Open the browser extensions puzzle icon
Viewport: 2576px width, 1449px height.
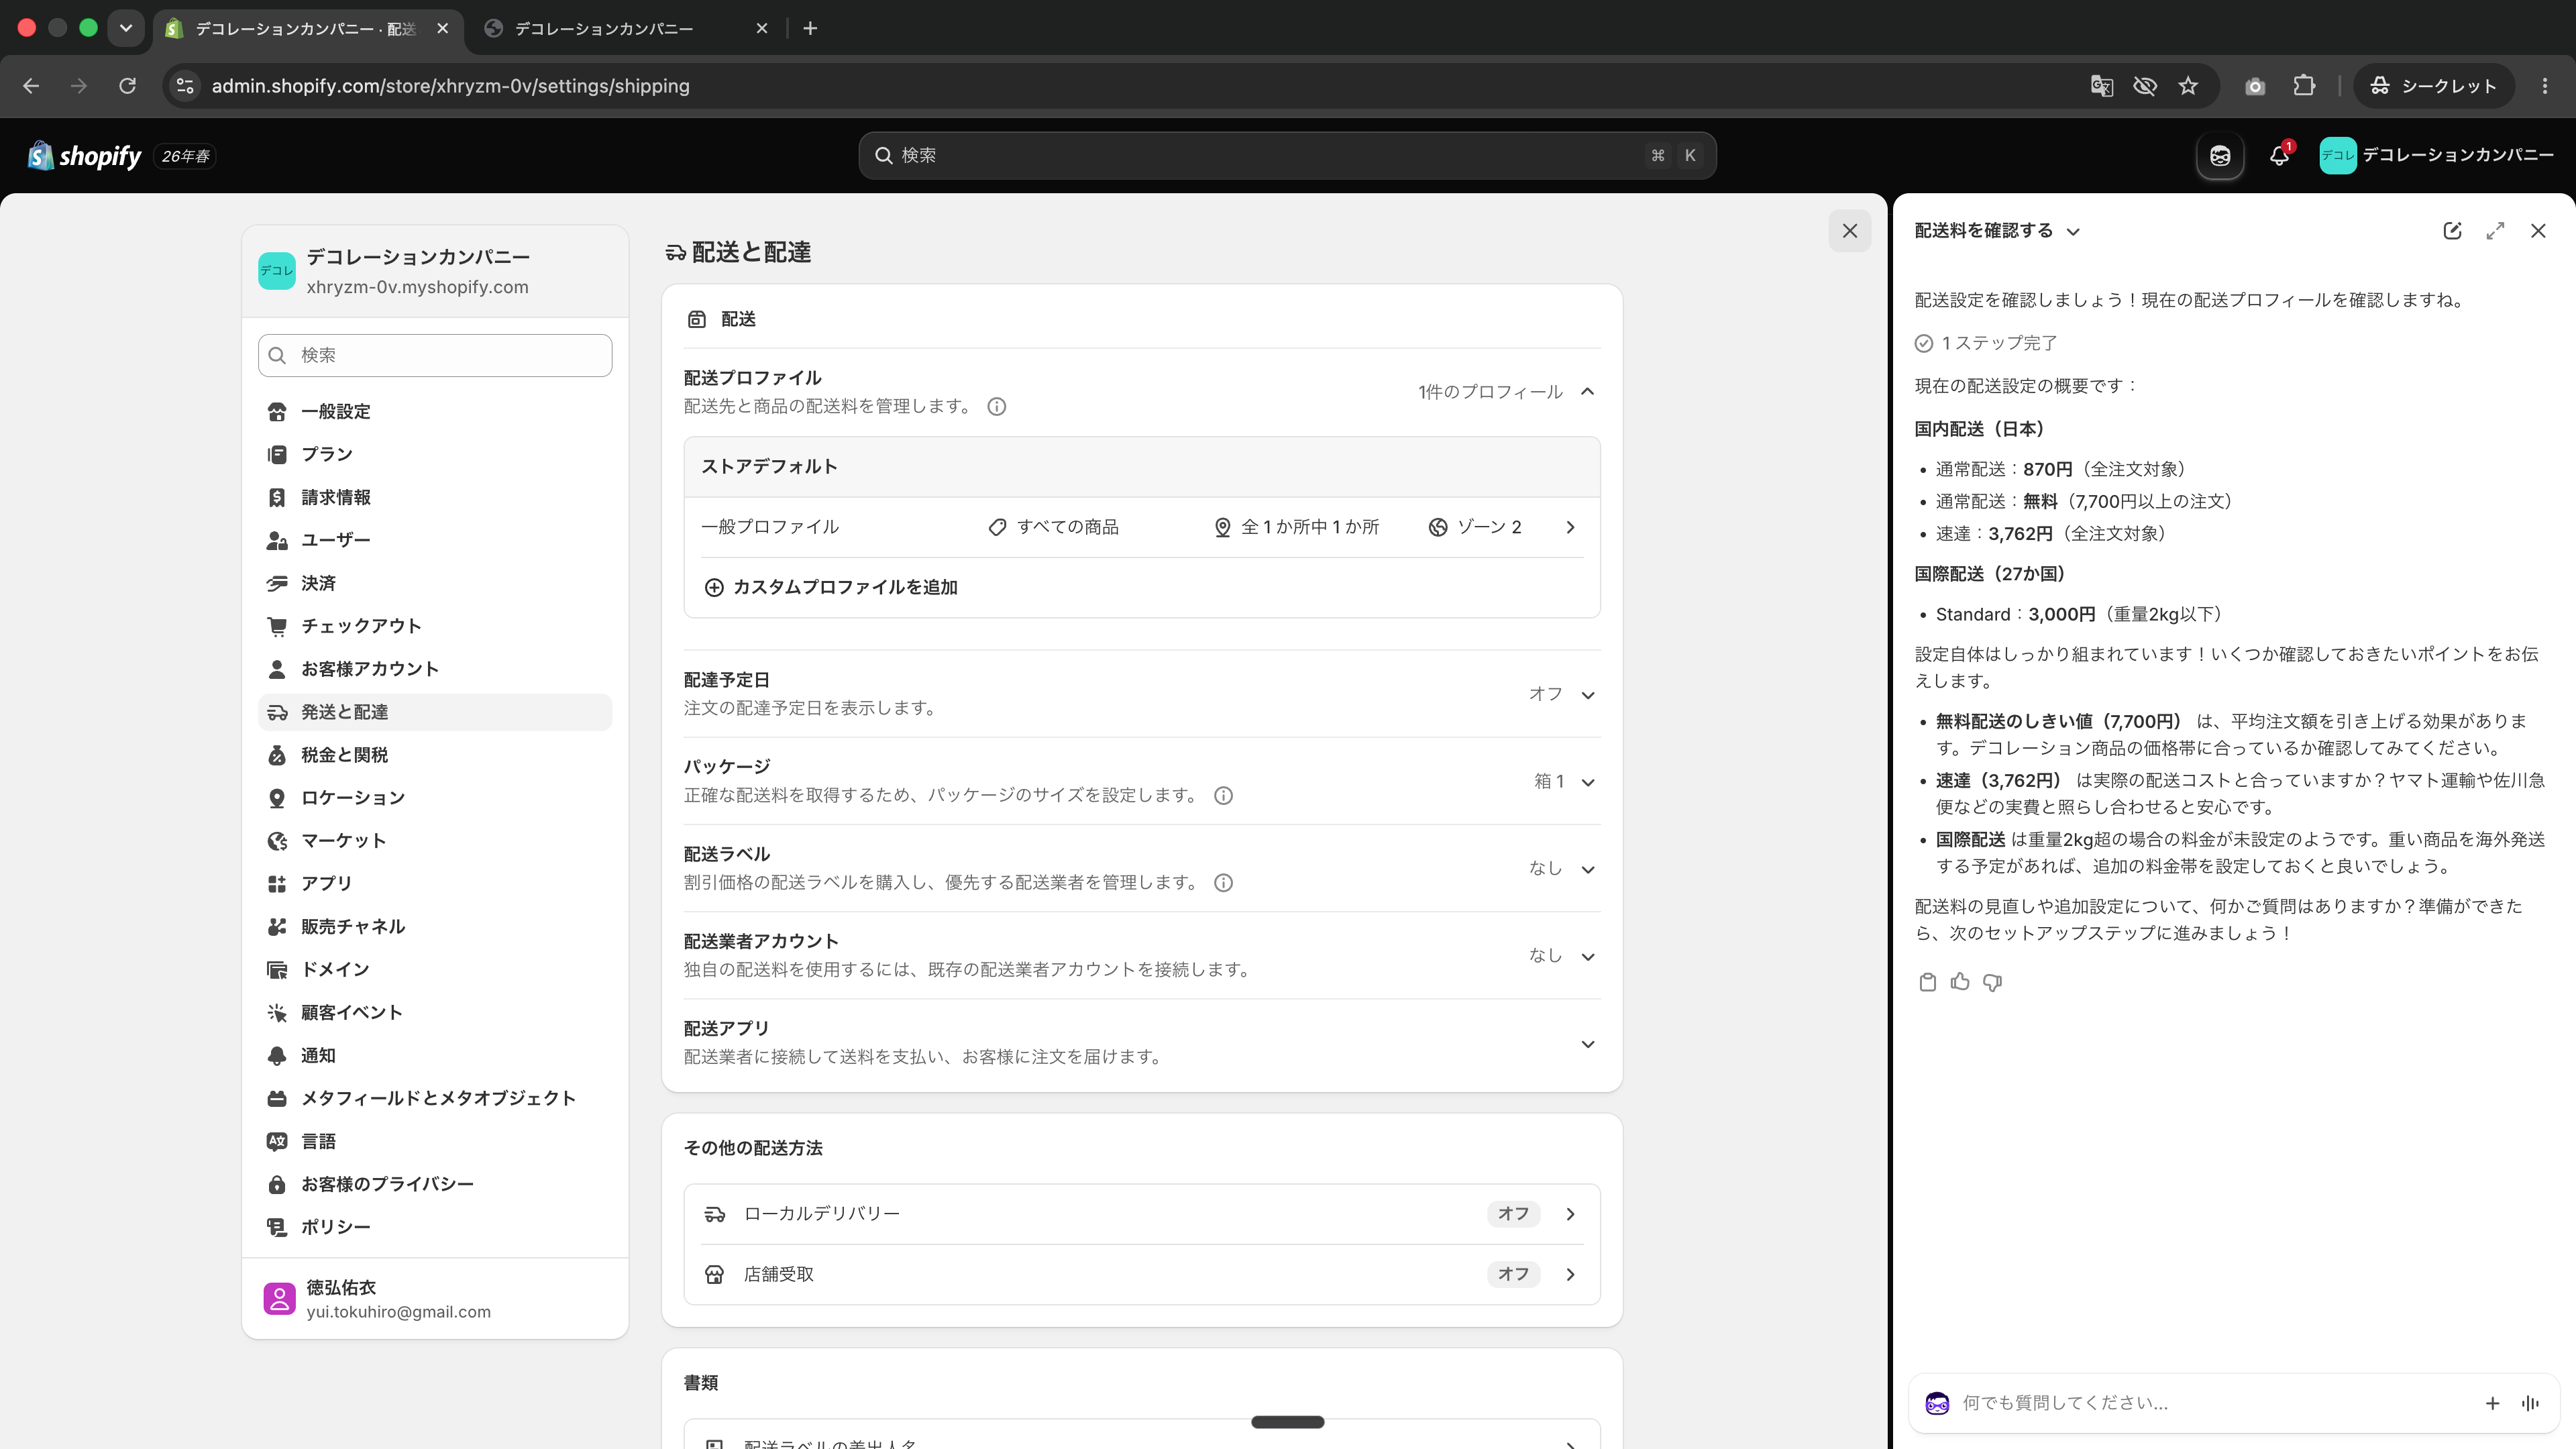click(2304, 86)
